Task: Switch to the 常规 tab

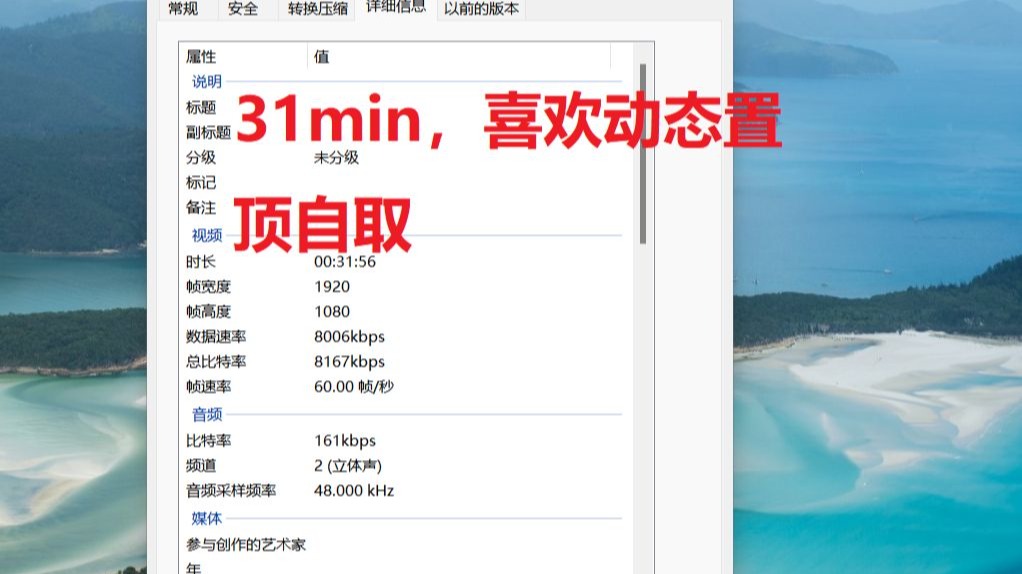Action: coord(182,9)
